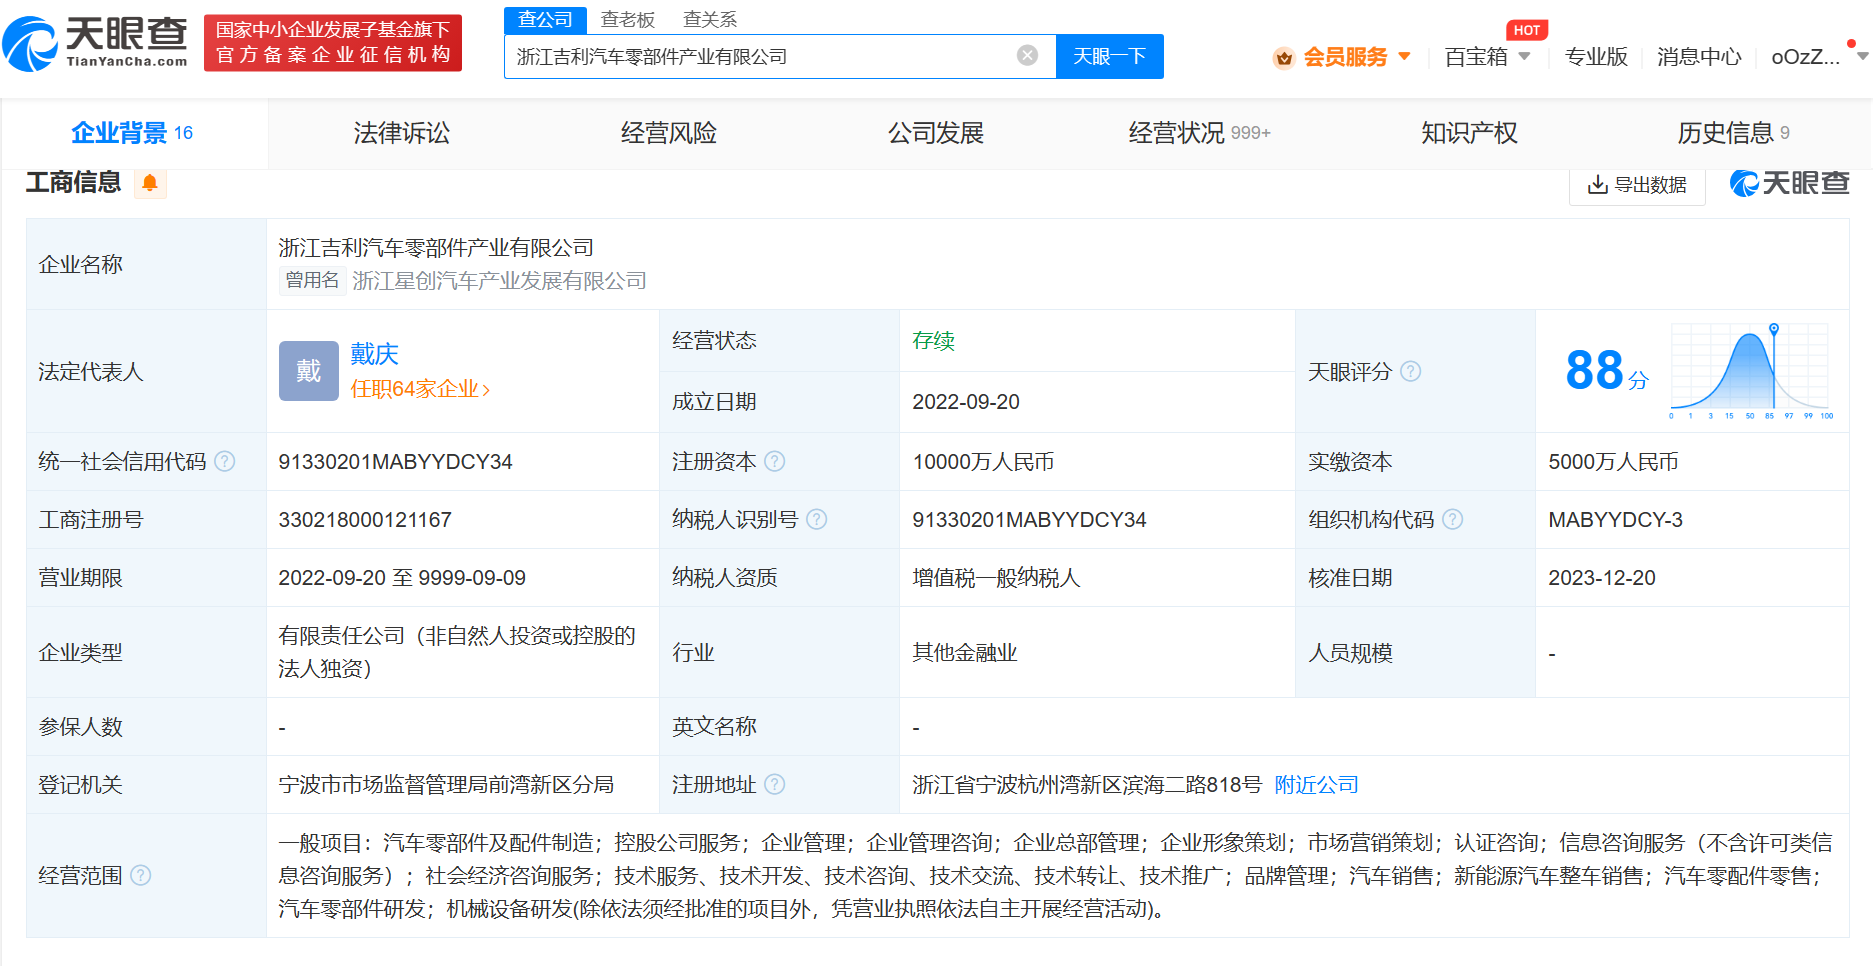Click help icon beside 纳税人识别号
The image size is (1873, 966).
click(817, 520)
